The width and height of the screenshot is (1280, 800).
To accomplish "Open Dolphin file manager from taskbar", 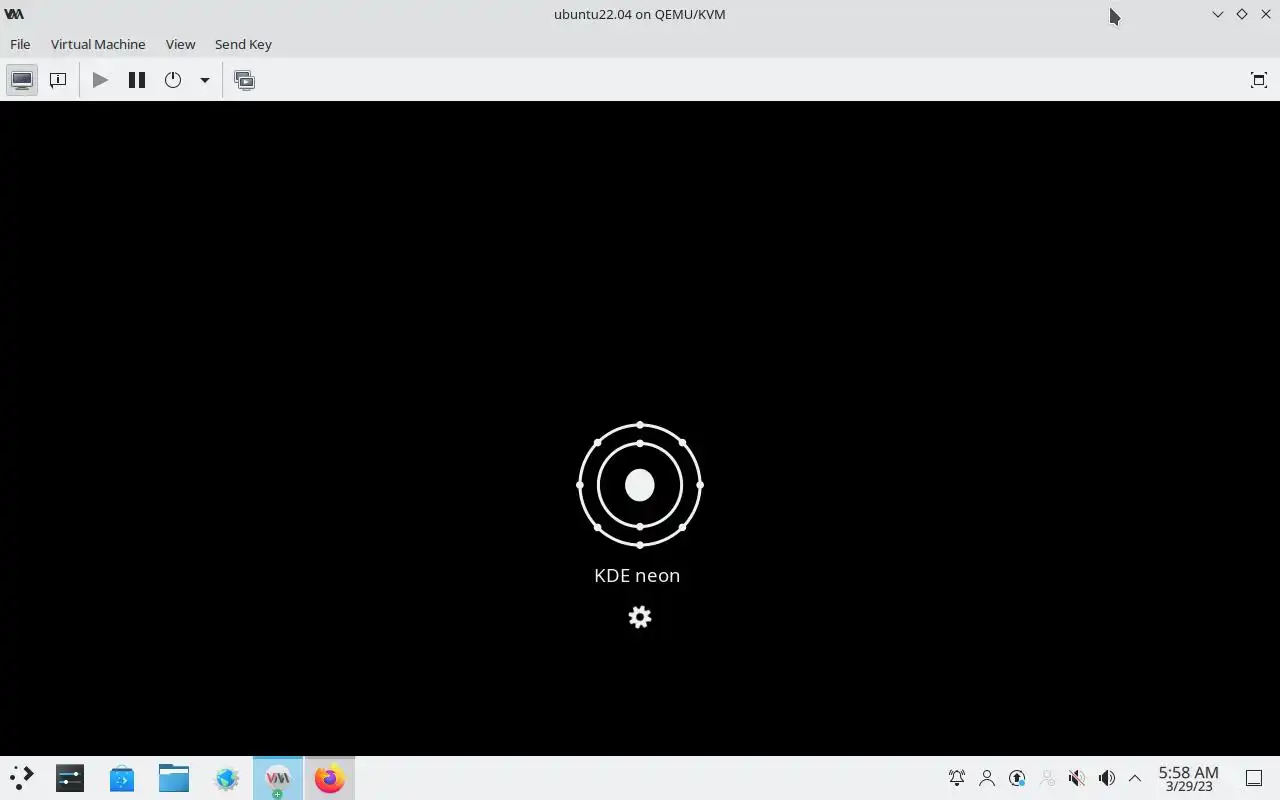I will tap(174, 778).
